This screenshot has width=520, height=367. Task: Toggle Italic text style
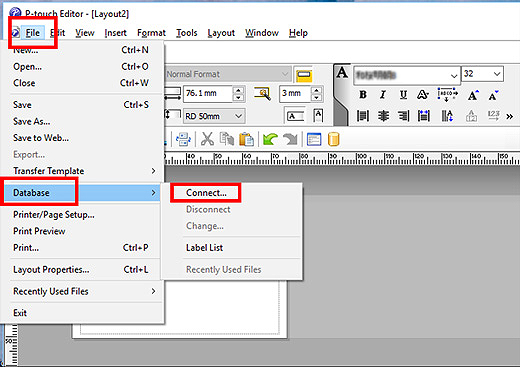[383, 95]
